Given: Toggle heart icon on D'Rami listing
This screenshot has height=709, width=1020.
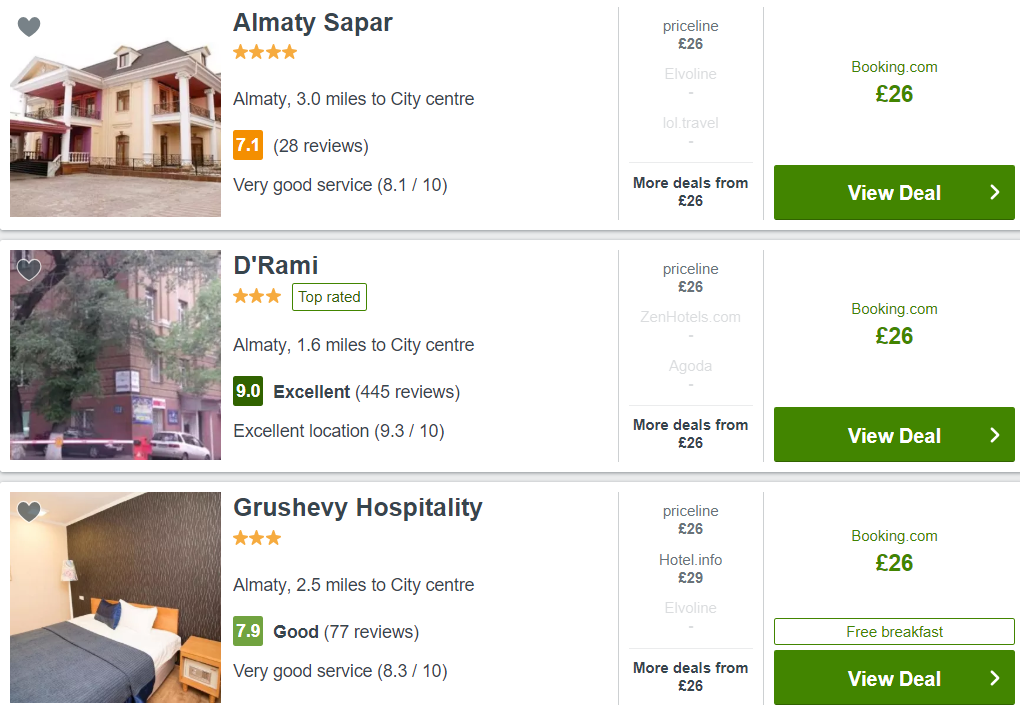Looking at the screenshot, I should pyautogui.click(x=29, y=269).
